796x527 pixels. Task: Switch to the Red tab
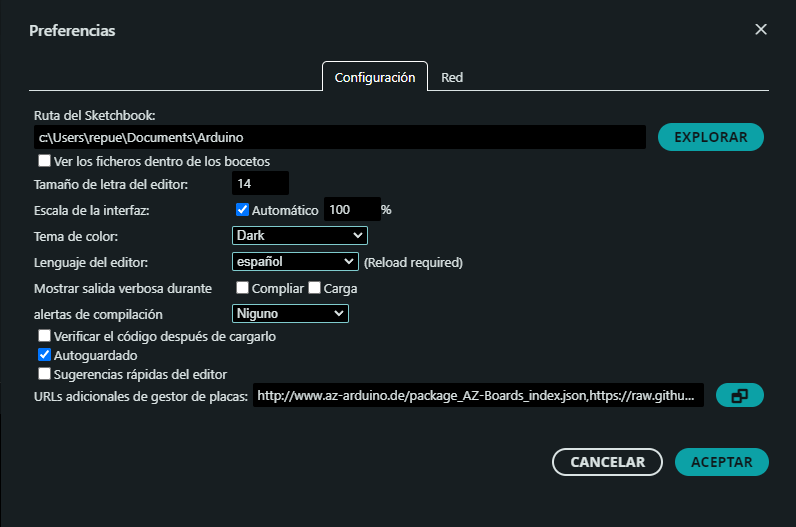pyautogui.click(x=452, y=77)
